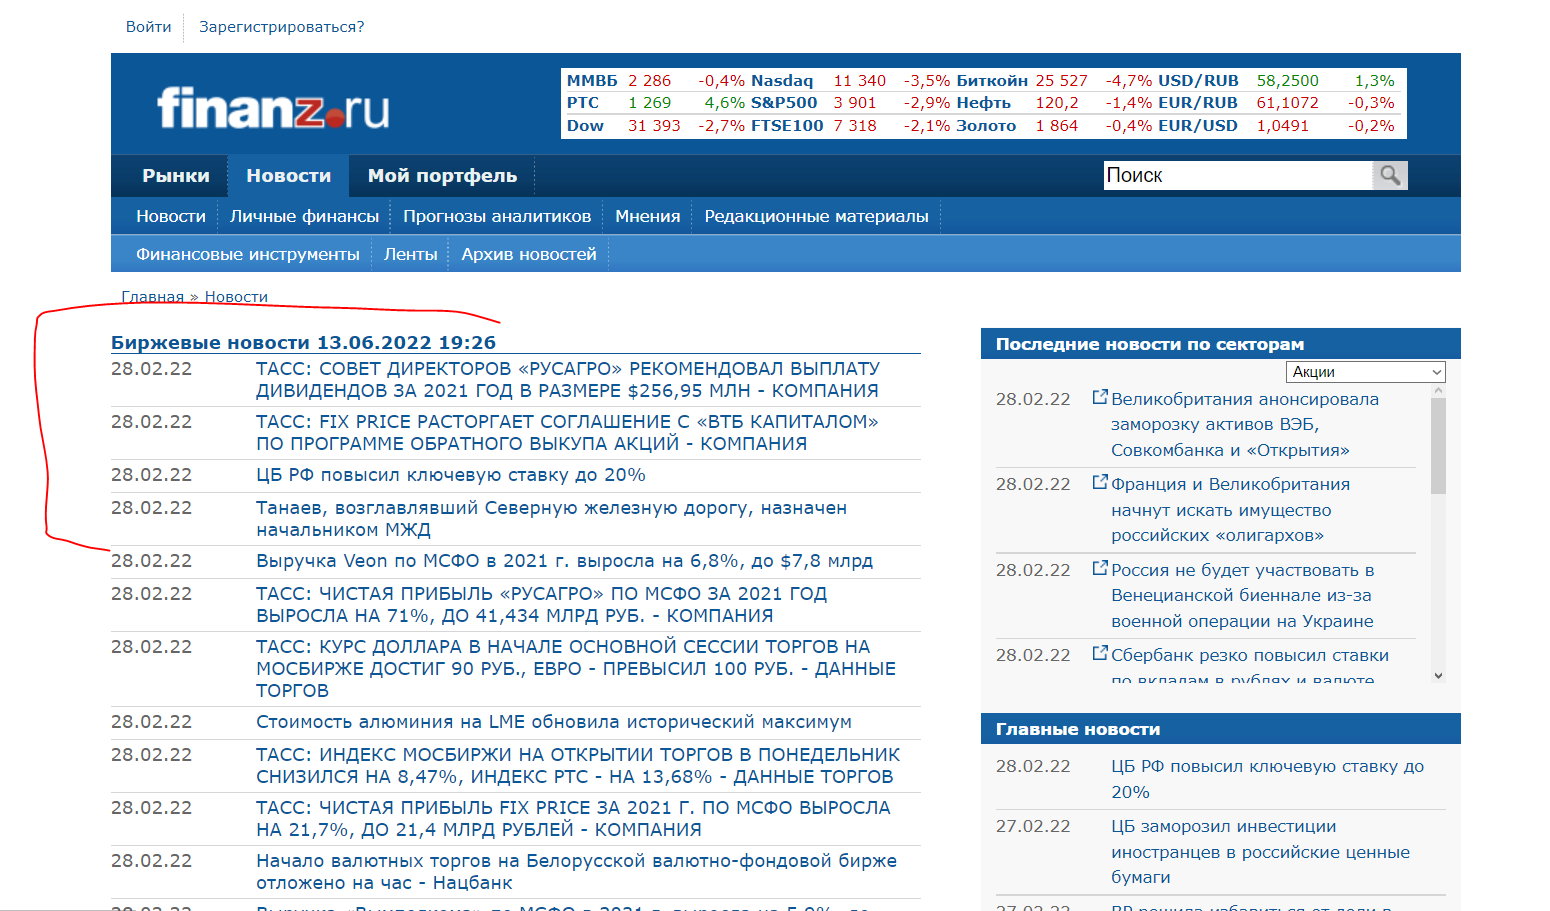Screen dimensions: 1550x911
Task: Focus the Поиск search field
Action: [1238, 175]
